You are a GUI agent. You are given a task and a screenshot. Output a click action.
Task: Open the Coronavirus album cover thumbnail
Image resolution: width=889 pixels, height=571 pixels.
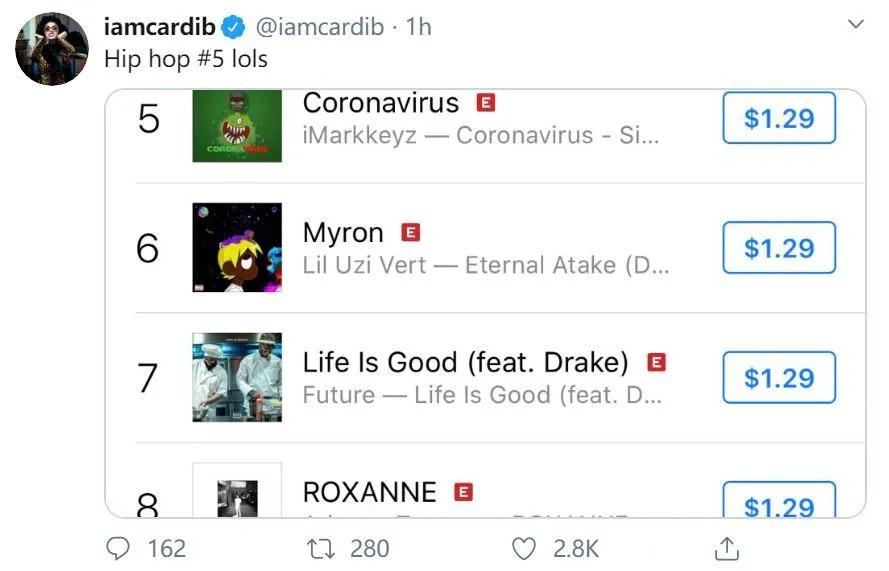coord(237,125)
